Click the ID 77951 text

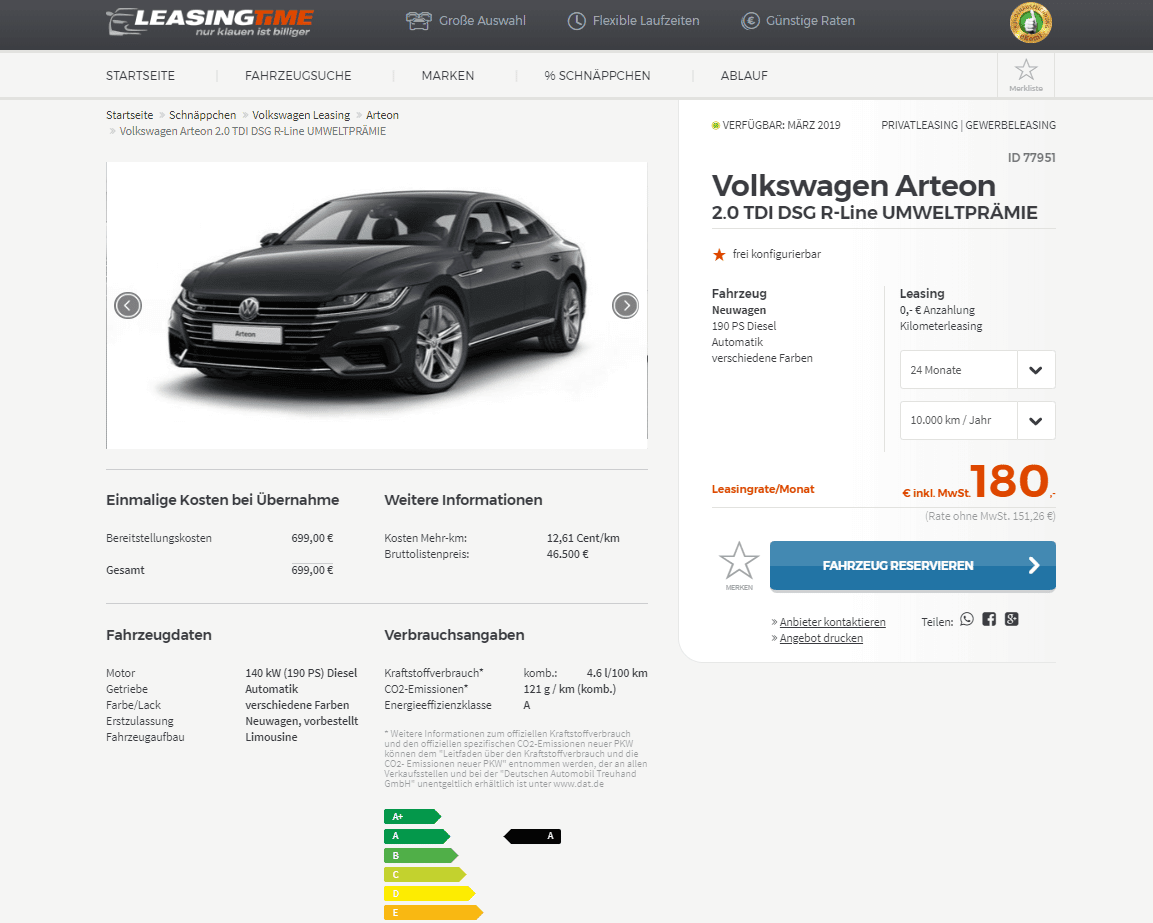point(1031,157)
